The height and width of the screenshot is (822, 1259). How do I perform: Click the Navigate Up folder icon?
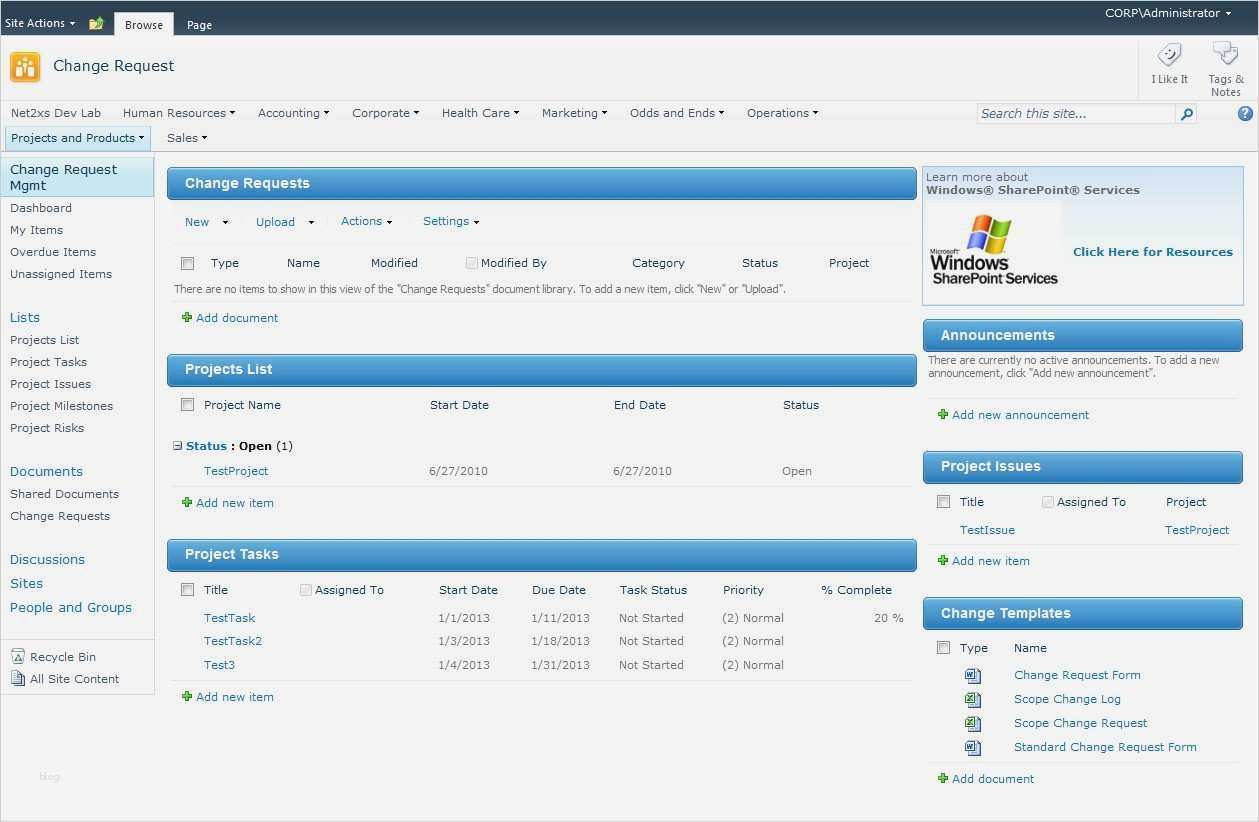(96, 24)
